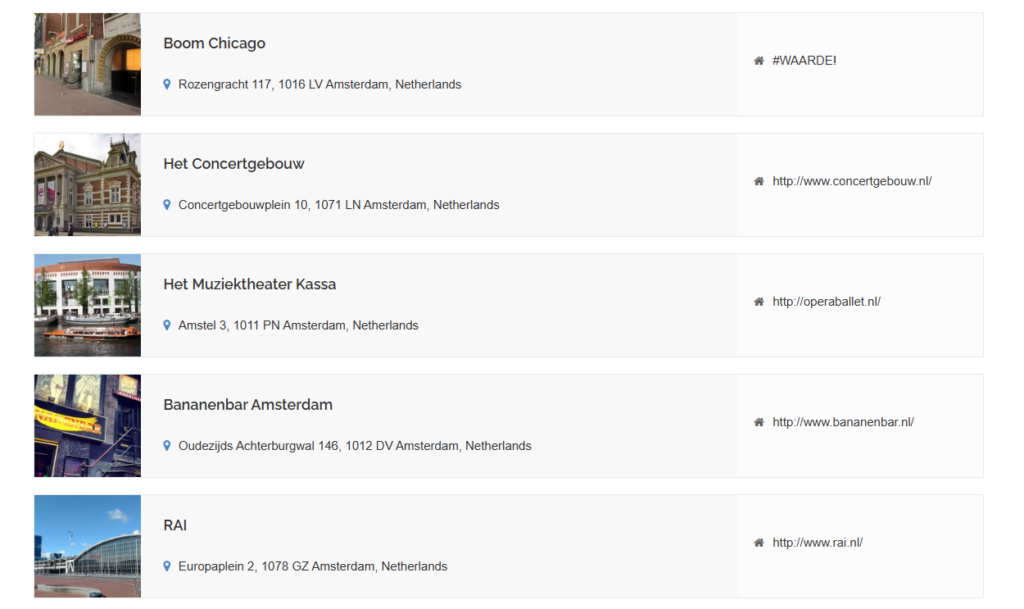Click the location pin icon beside Concertgebouwplein 10
This screenshot has width=1024, height=609.
coord(167,205)
